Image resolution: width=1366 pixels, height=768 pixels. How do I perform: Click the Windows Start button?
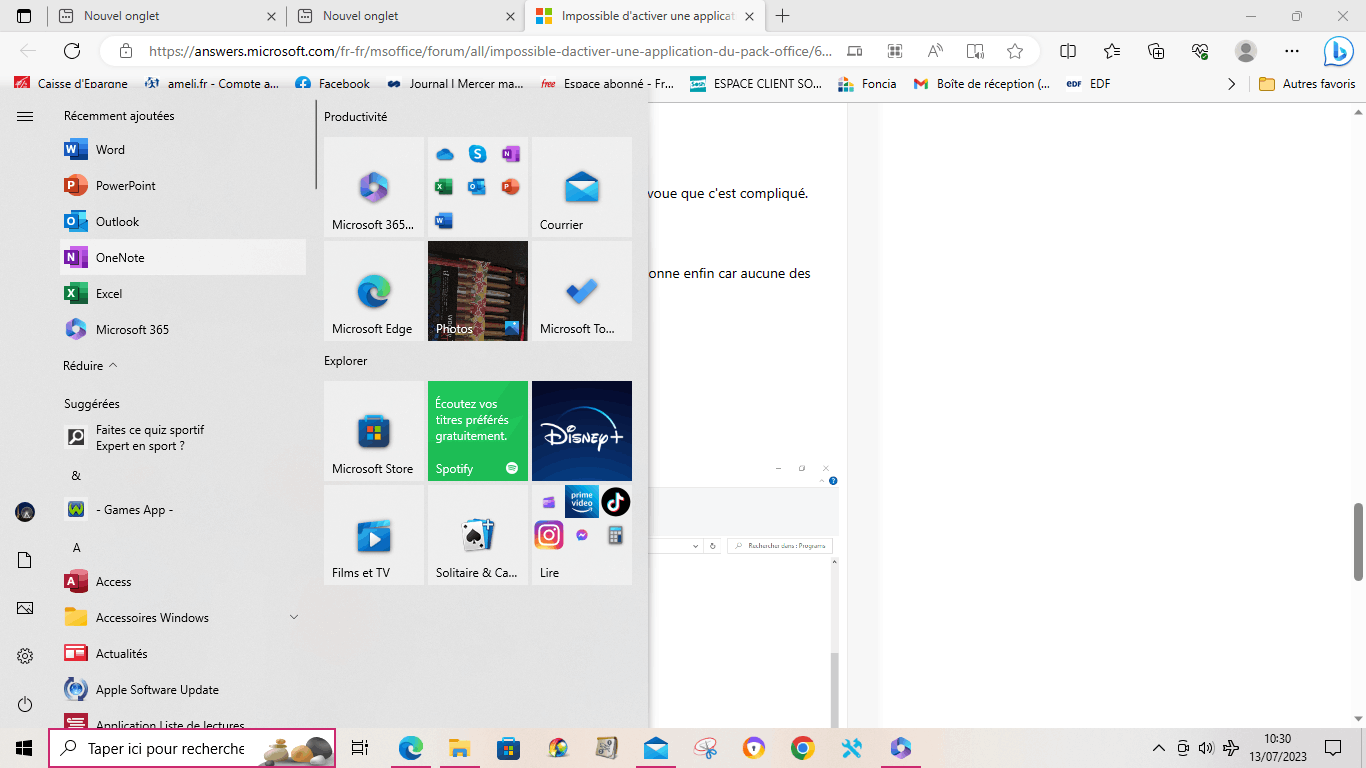[24, 748]
